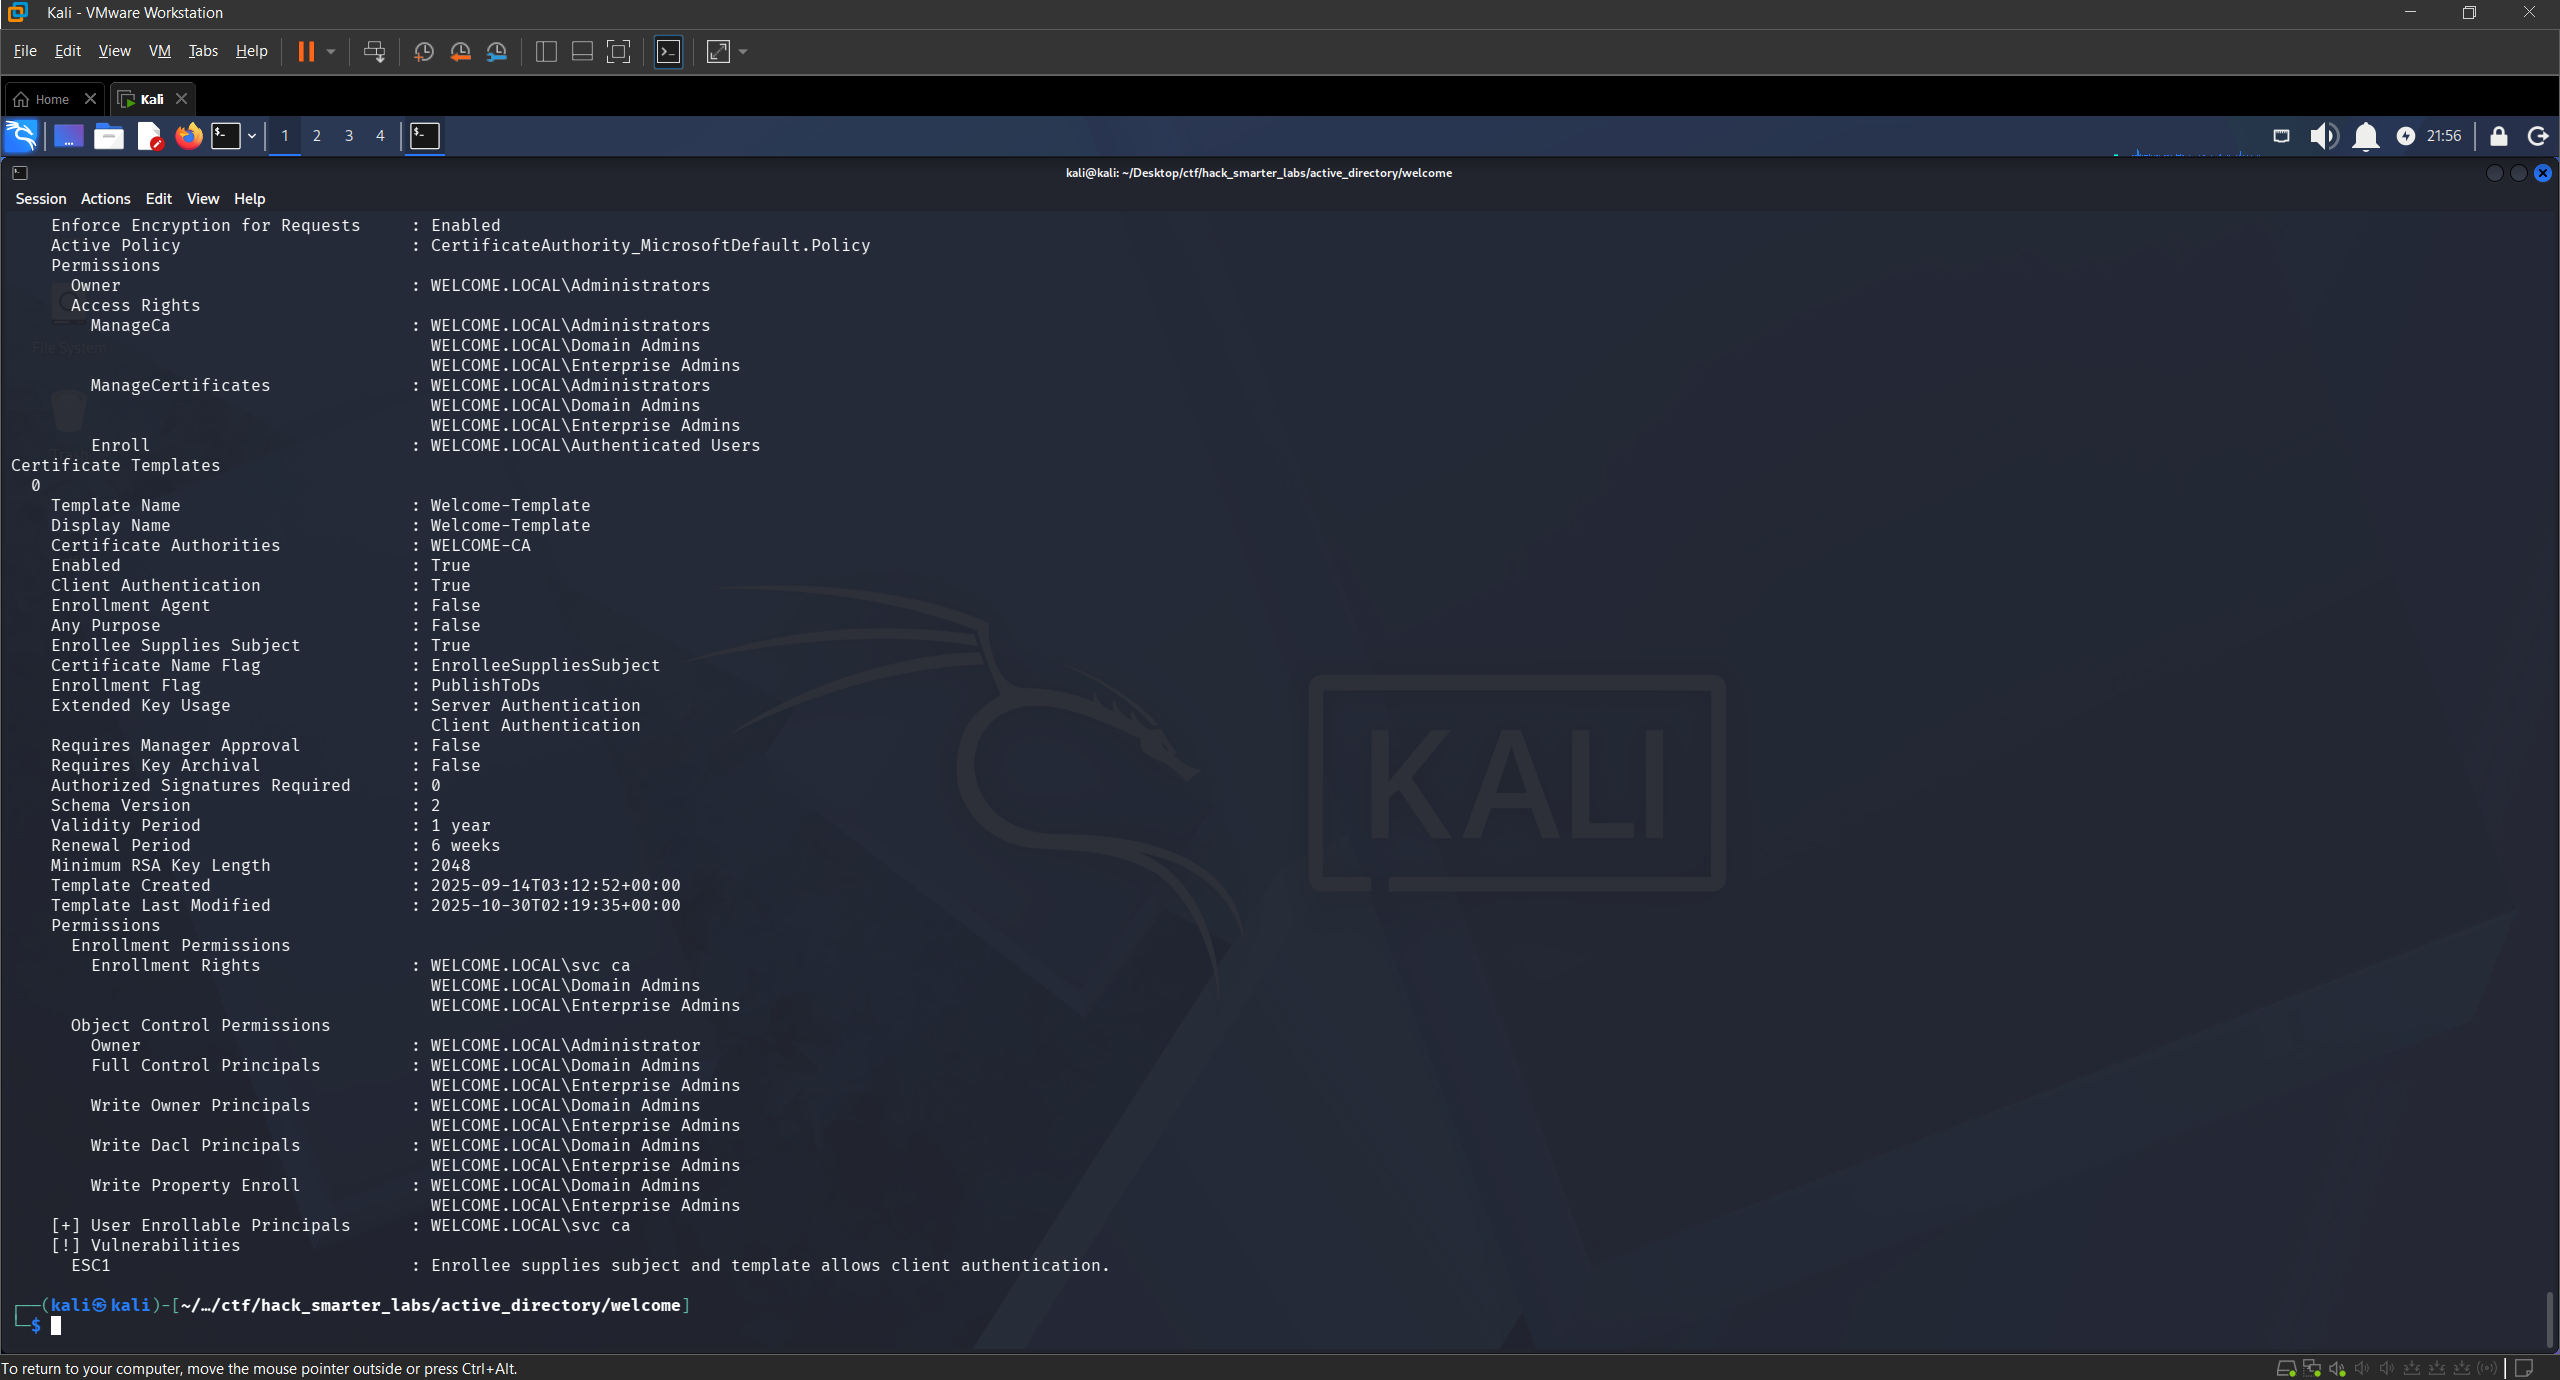Click the command prompt cursor line
This screenshot has width=2560, height=1380.
click(x=56, y=1325)
